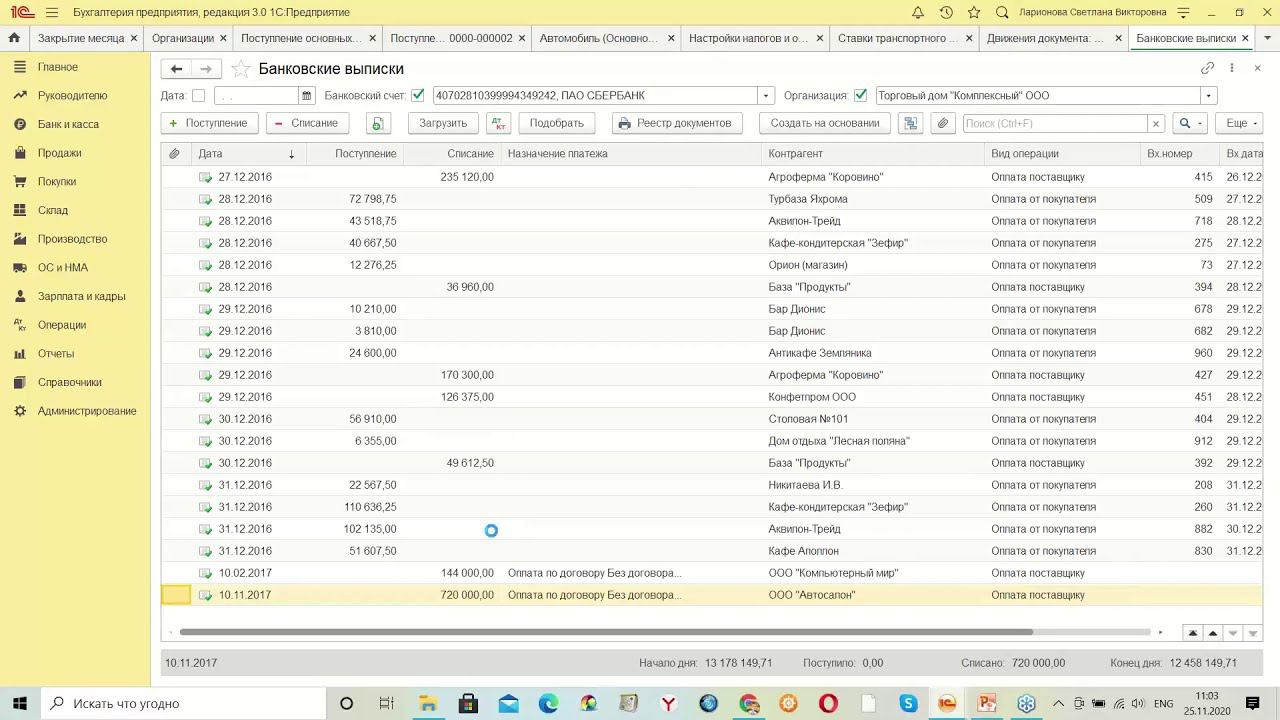Expand the Организация dropdown list
The height and width of the screenshot is (720, 1280).
point(1208,96)
